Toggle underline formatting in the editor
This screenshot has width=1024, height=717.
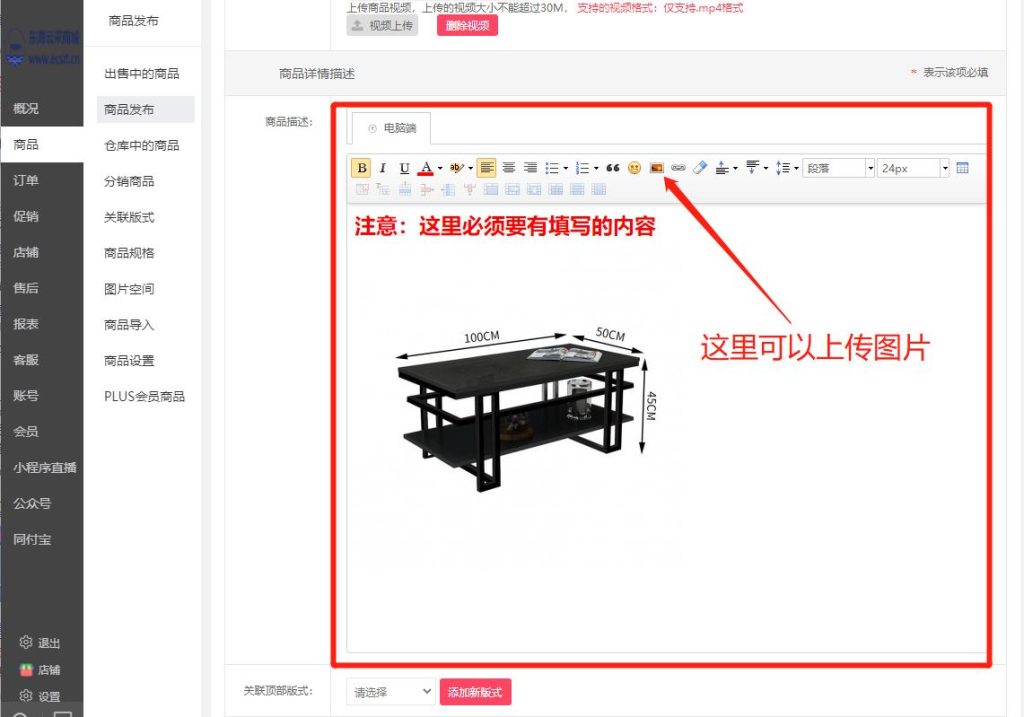[x=402, y=167]
